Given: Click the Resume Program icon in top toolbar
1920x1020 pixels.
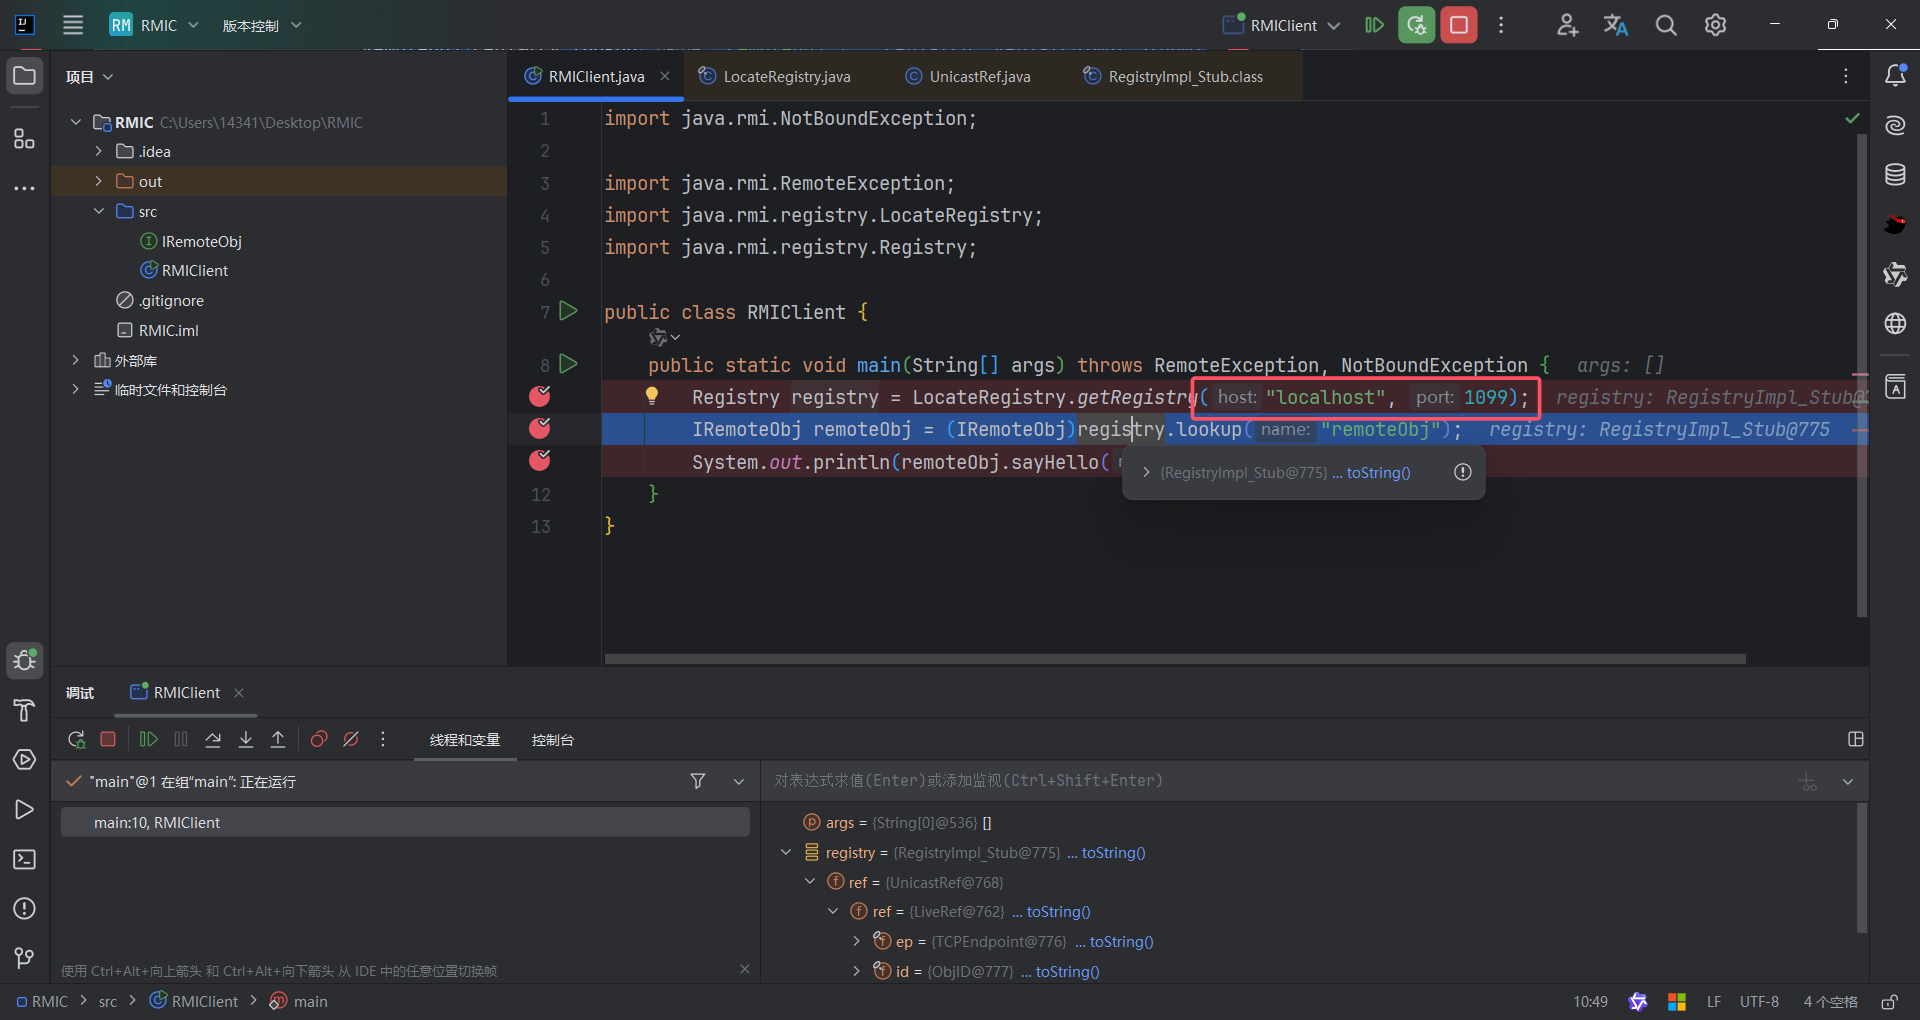Looking at the screenshot, I should [x=1374, y=25].
